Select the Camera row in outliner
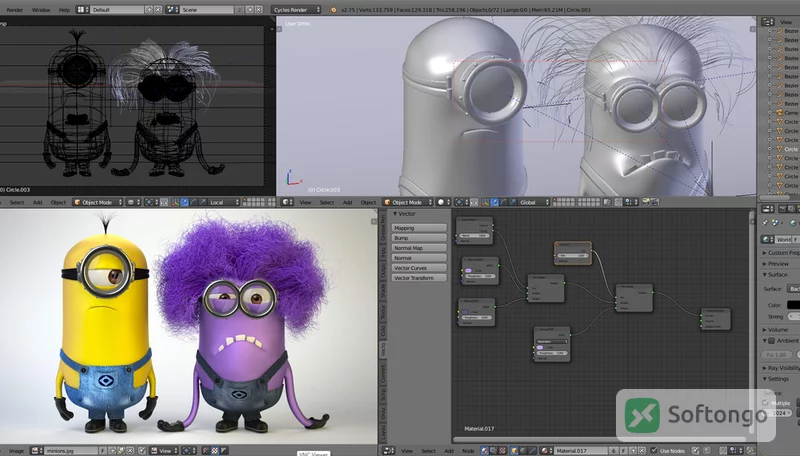 (x=788, y=113)
